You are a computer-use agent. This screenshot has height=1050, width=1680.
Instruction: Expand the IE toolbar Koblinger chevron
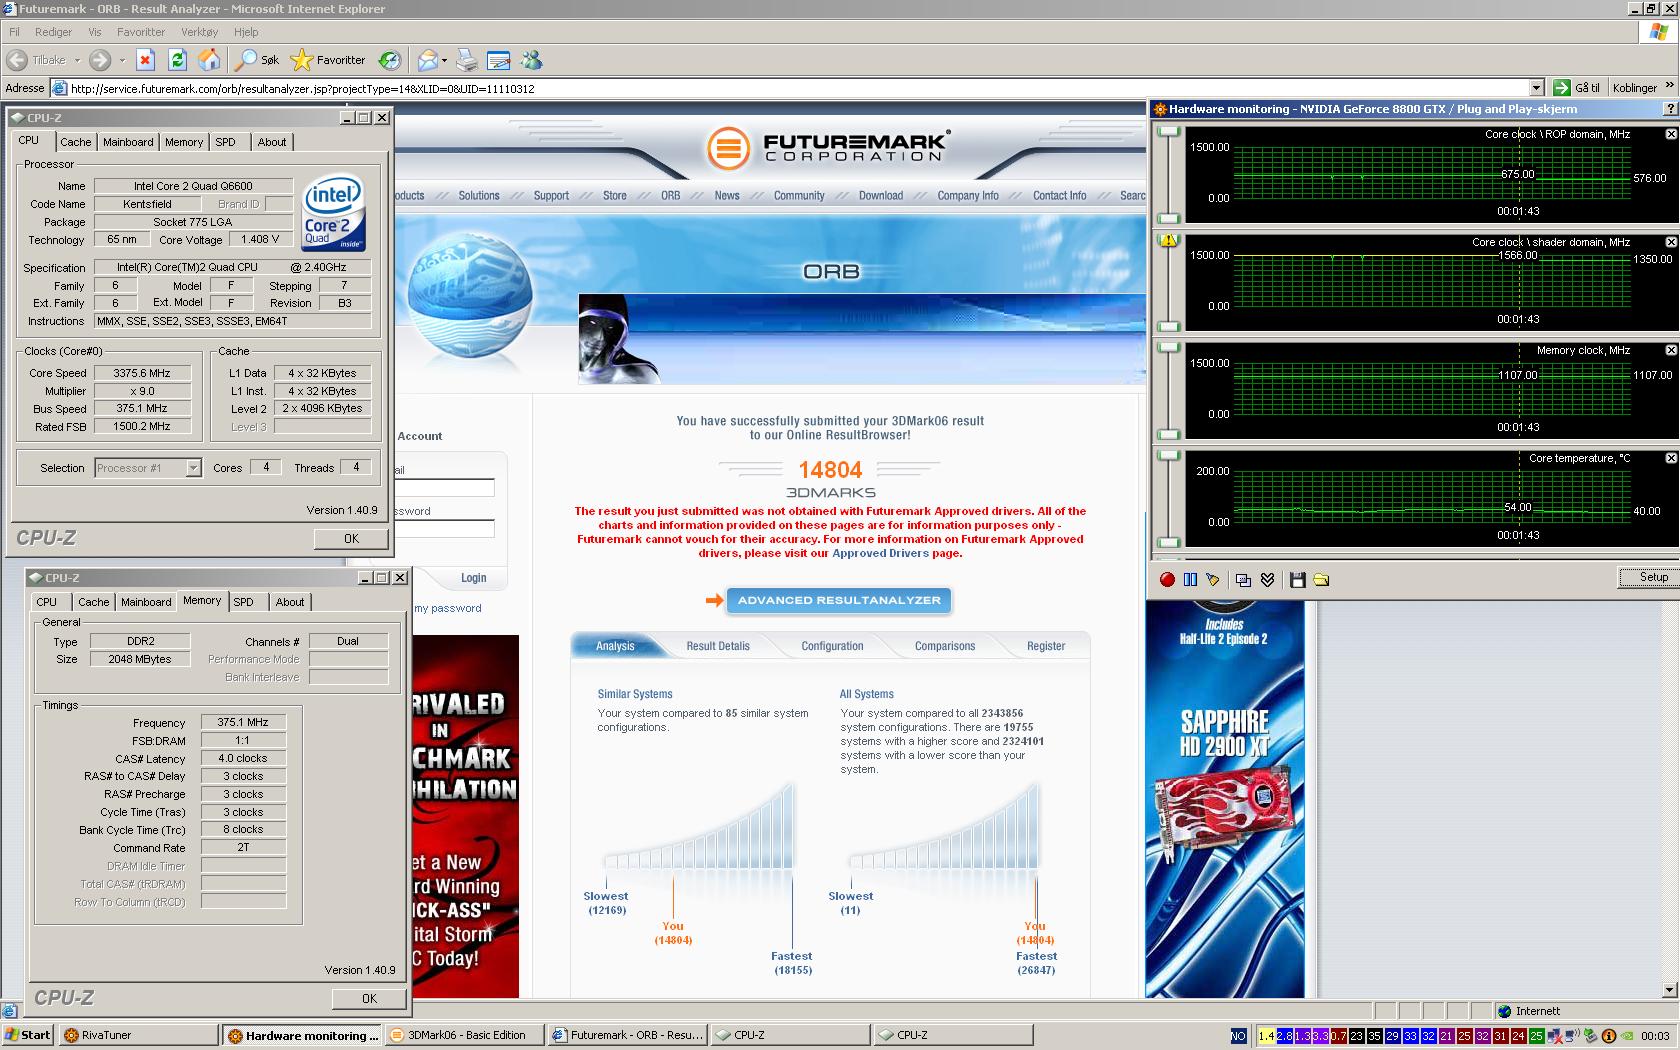[x=1668, y=85]
